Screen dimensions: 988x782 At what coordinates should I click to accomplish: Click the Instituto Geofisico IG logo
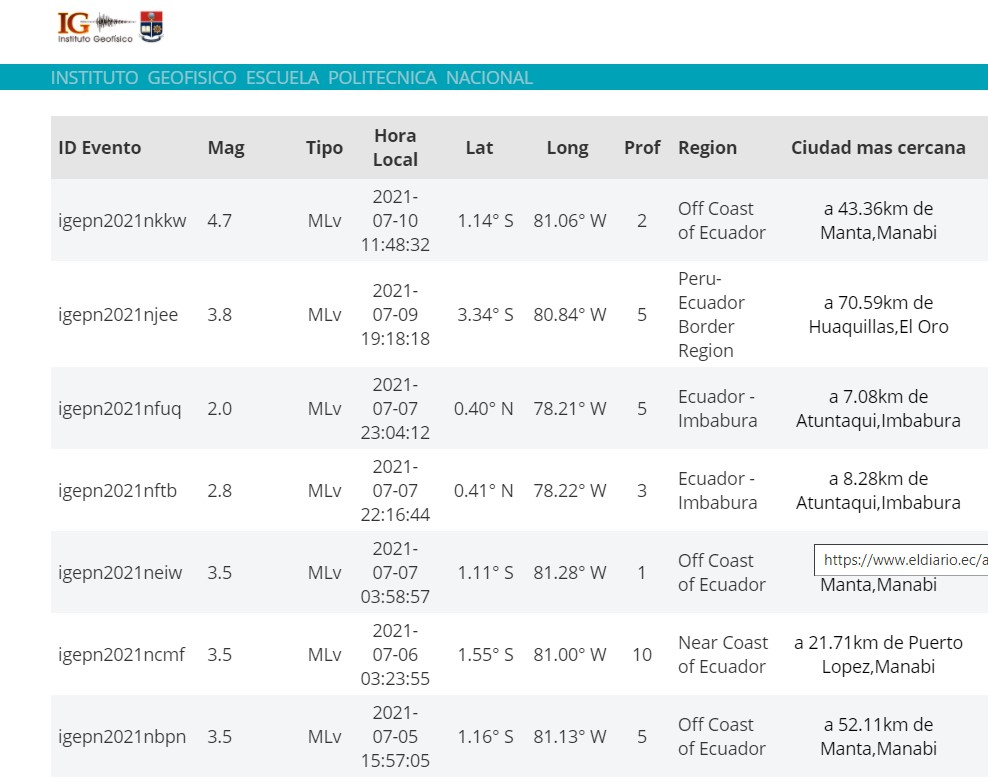pos(95,28)
